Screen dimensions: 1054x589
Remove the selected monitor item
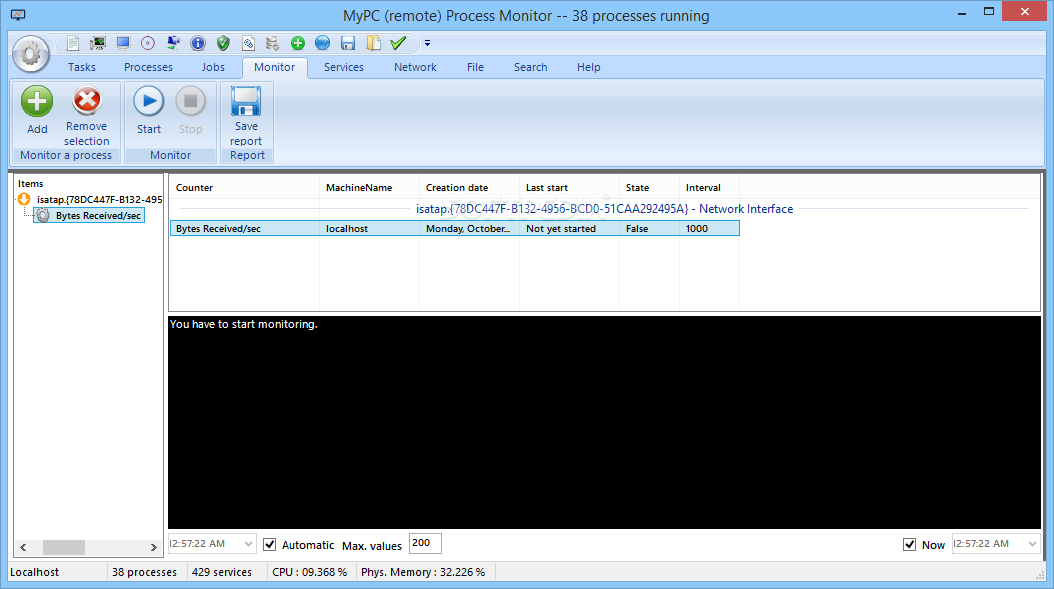(87, 116)
